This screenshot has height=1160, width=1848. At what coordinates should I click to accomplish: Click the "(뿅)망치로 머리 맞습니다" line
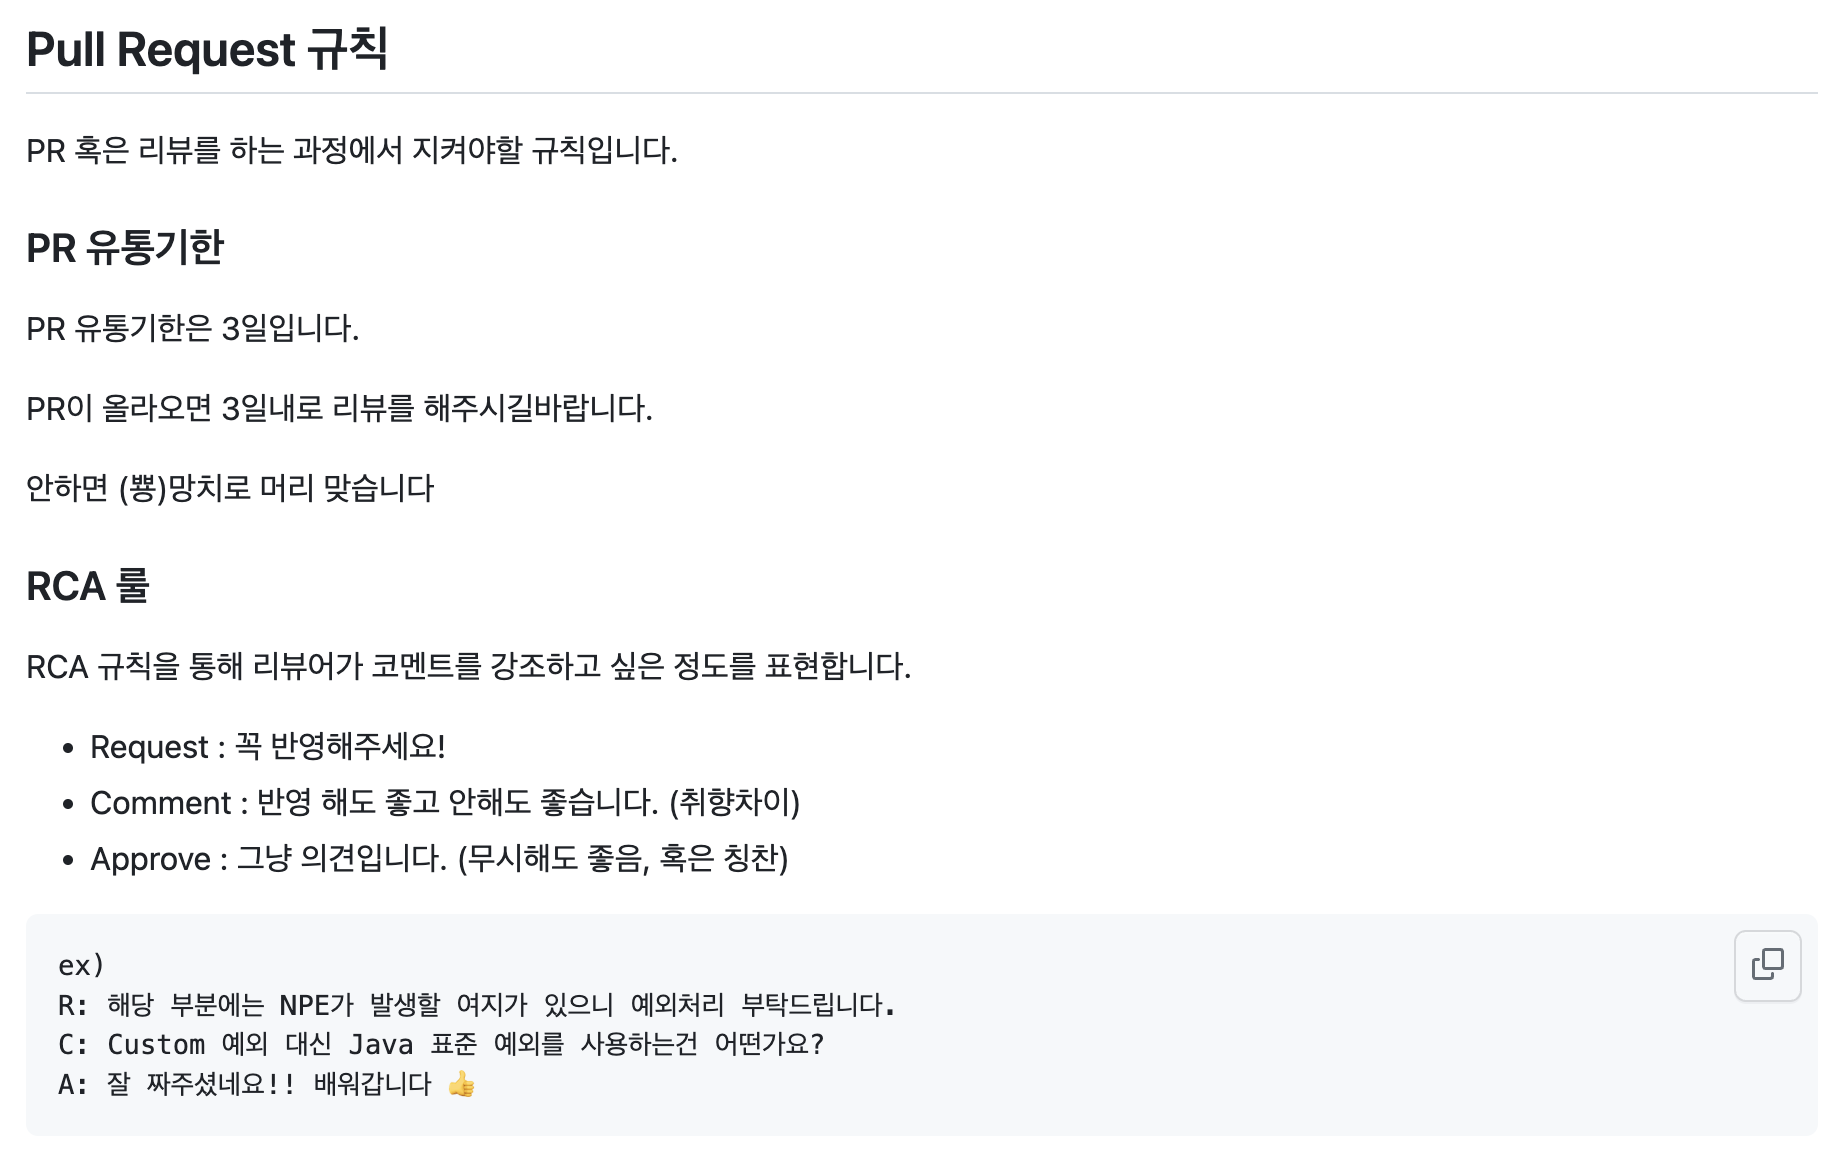click(x=230, y=489)
